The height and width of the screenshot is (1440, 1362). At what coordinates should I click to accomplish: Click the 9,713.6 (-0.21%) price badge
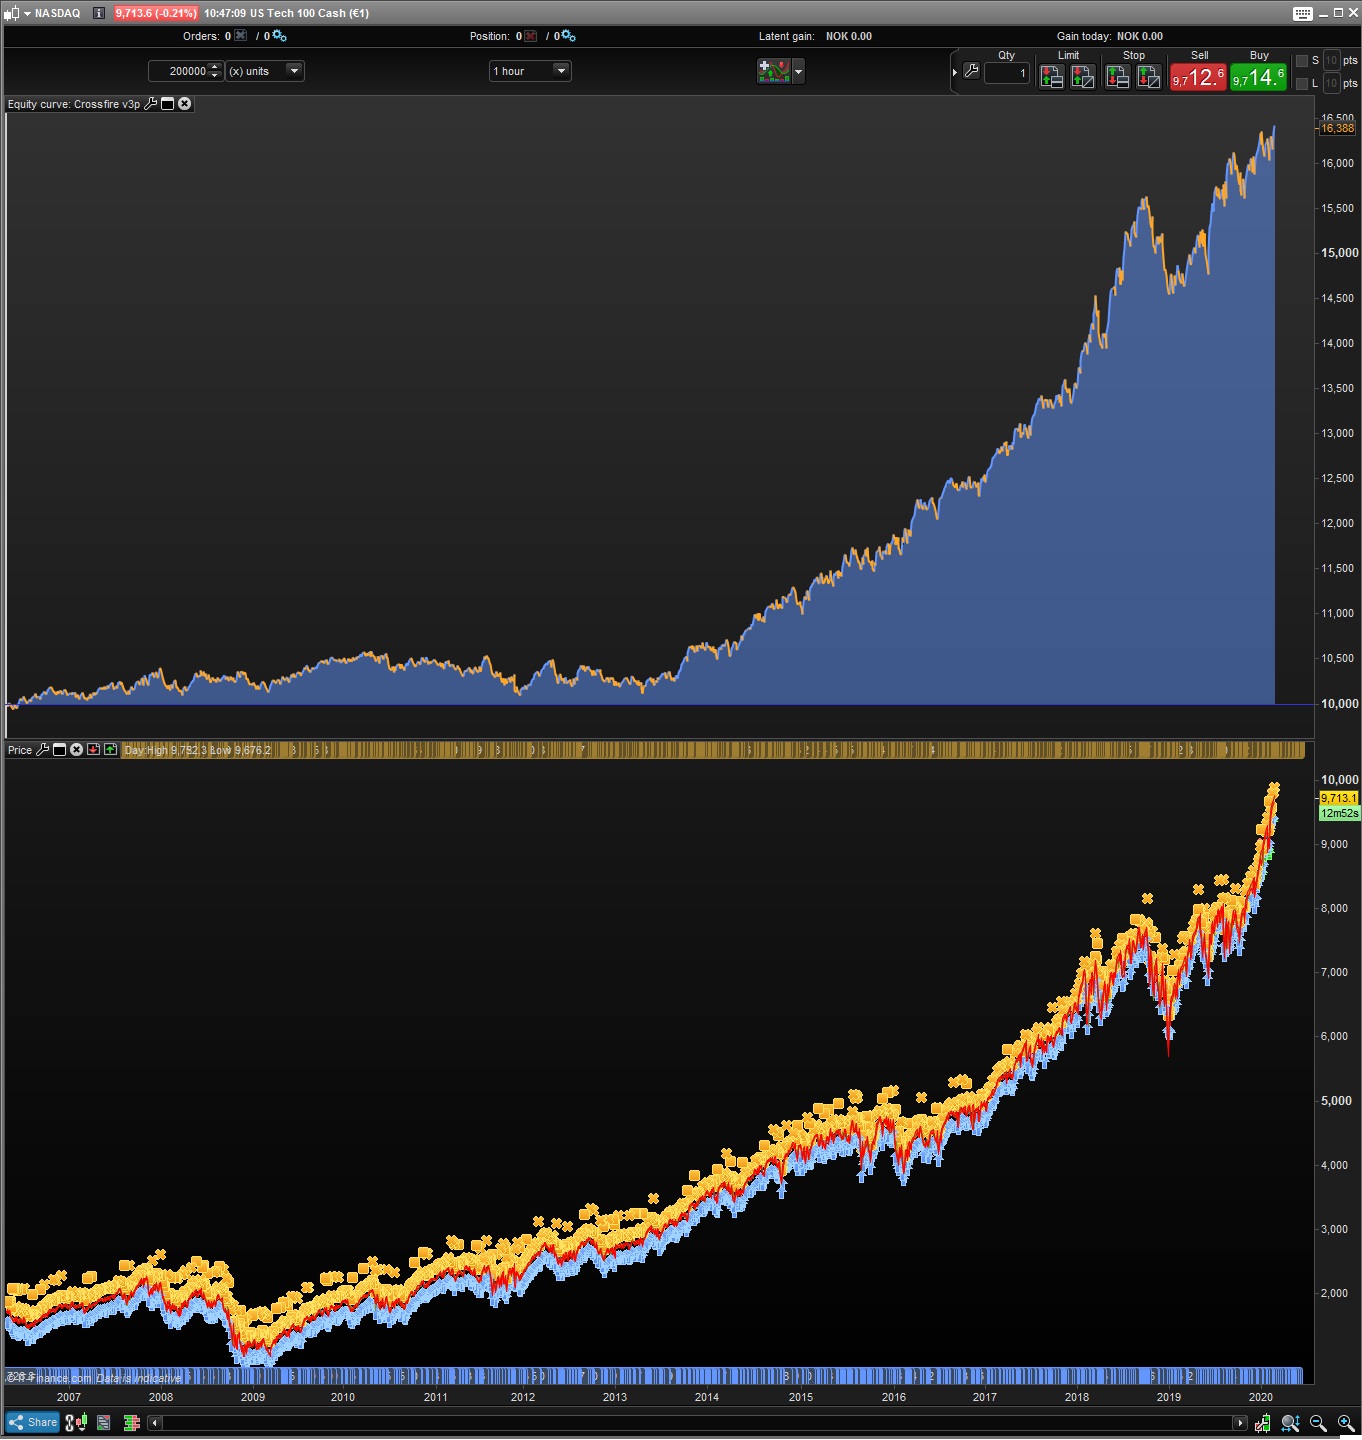tap(155, 13)
